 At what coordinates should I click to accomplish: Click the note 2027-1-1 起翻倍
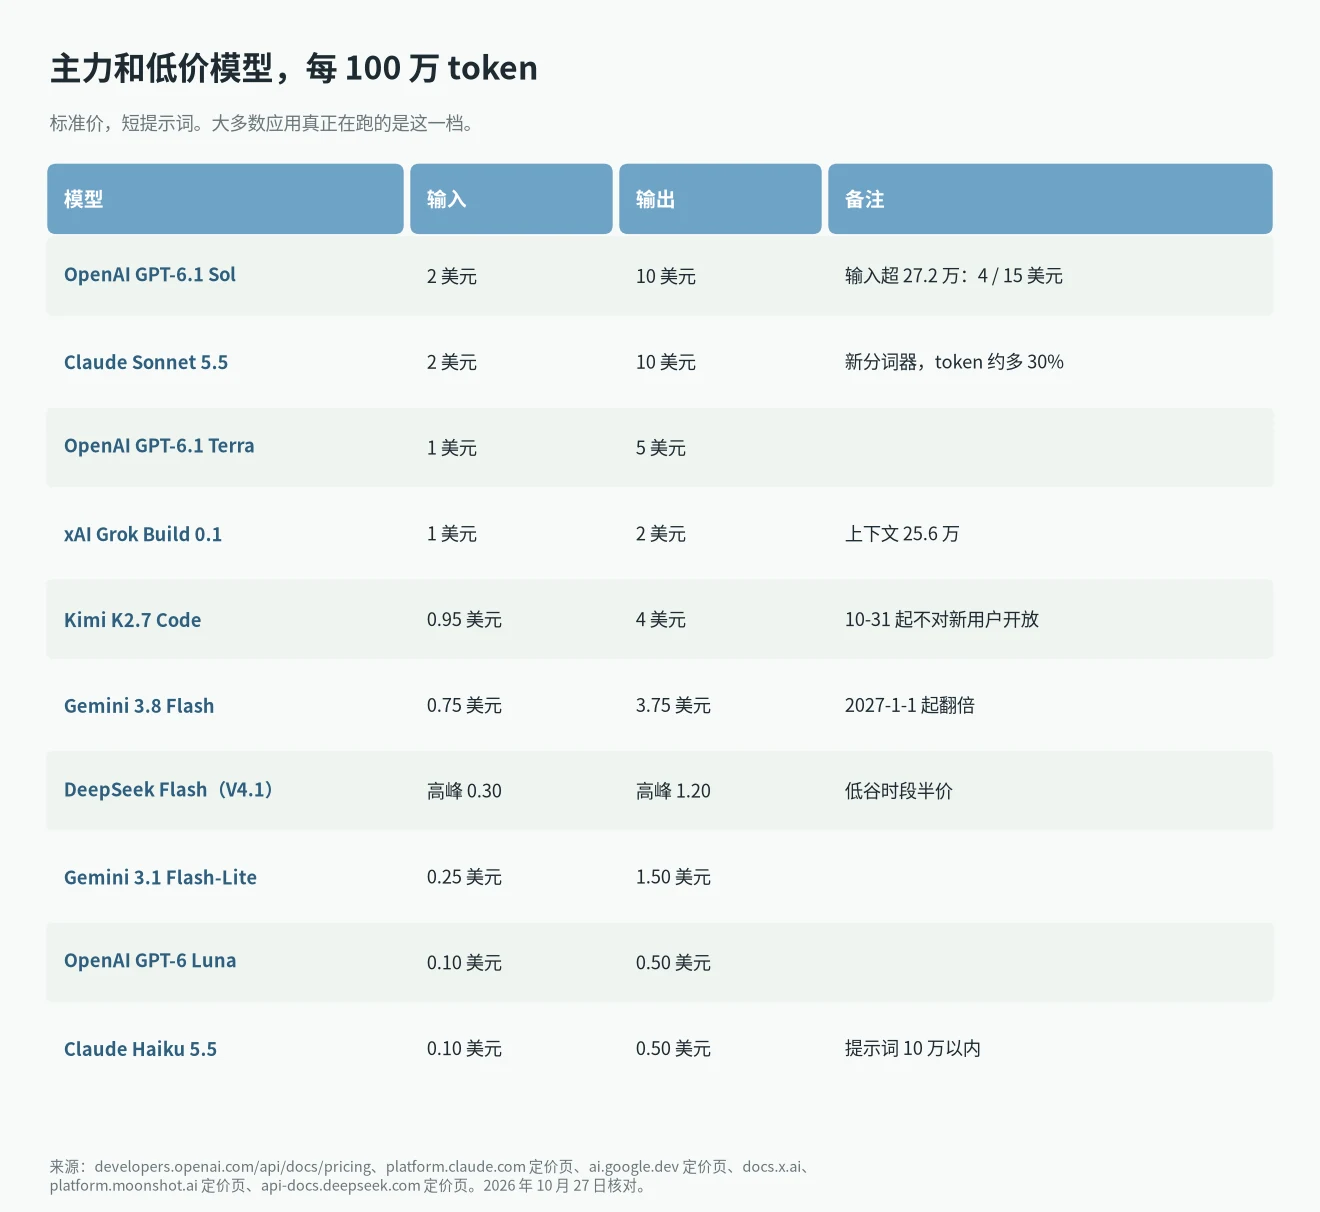pyautogui.click(x=910, y=706)
